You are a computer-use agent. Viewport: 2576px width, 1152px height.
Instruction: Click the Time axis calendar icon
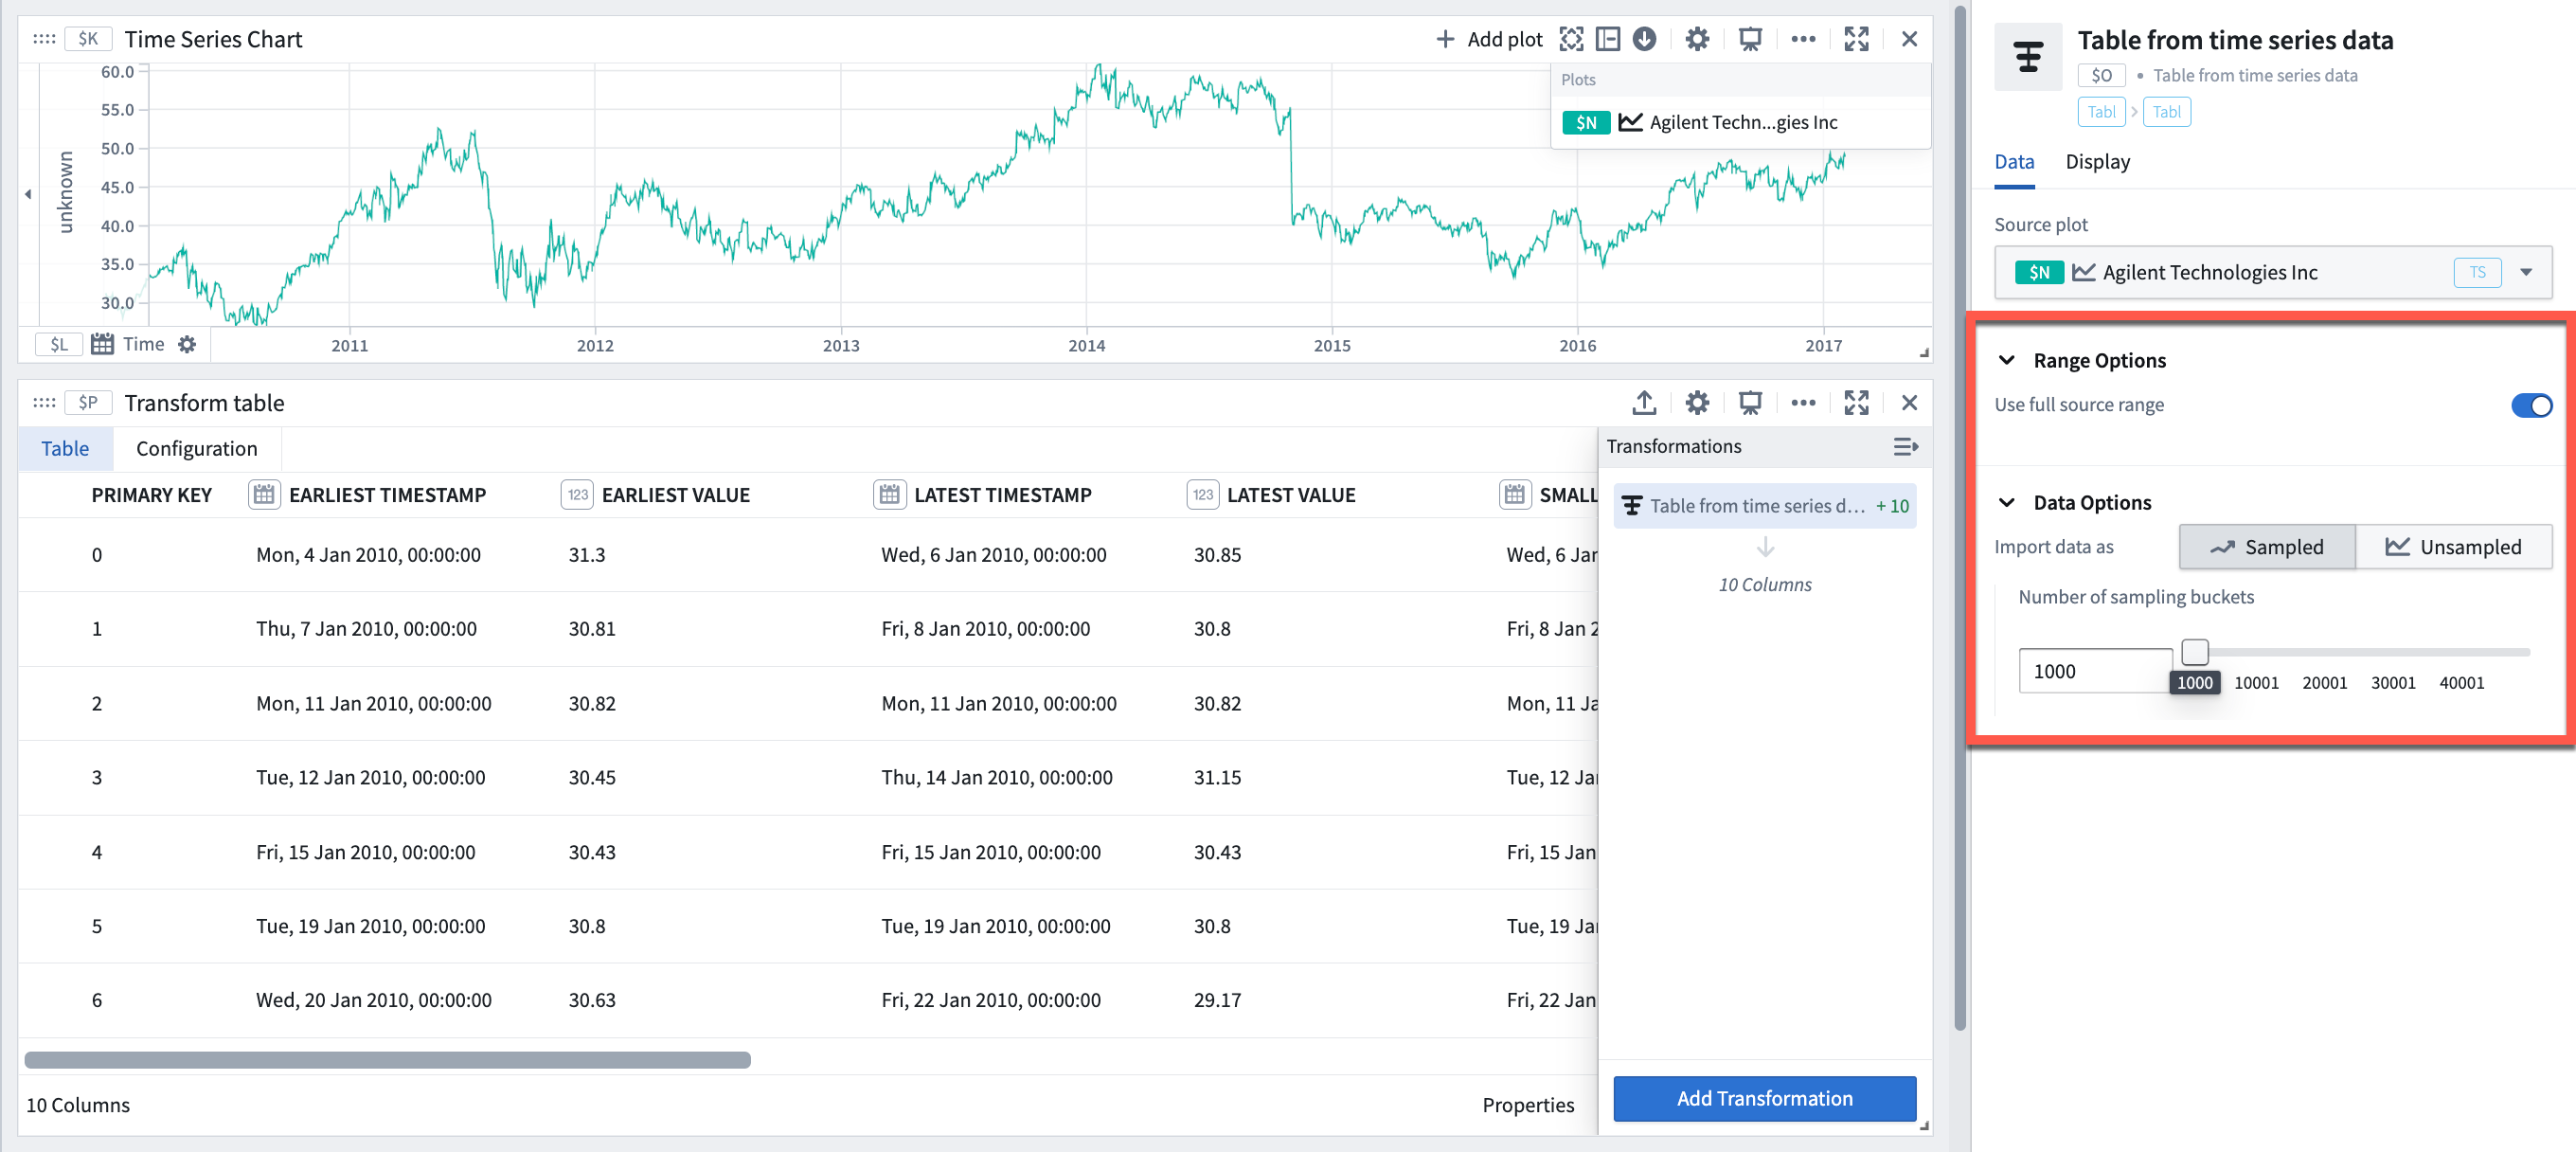coord(102,344)
